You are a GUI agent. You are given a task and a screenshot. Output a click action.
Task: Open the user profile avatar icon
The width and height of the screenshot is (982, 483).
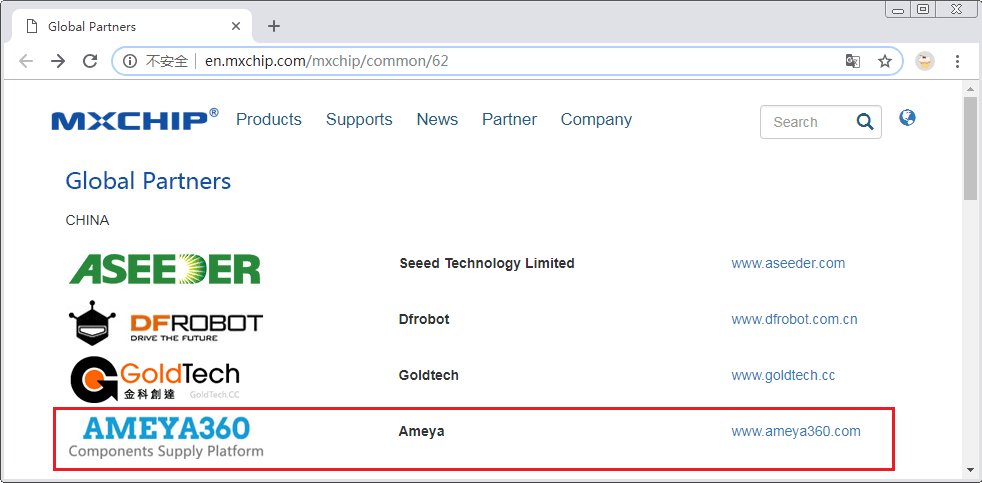925,61
